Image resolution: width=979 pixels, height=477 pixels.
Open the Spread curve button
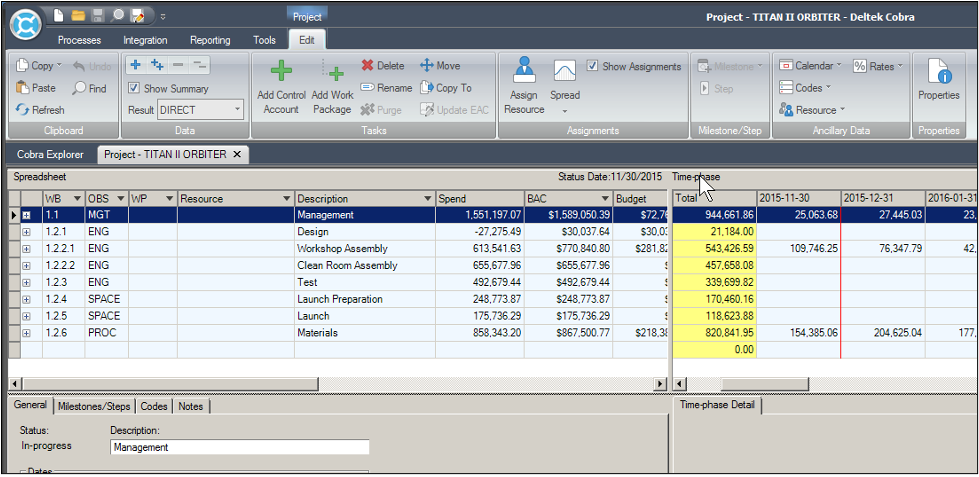coord(564,87)
